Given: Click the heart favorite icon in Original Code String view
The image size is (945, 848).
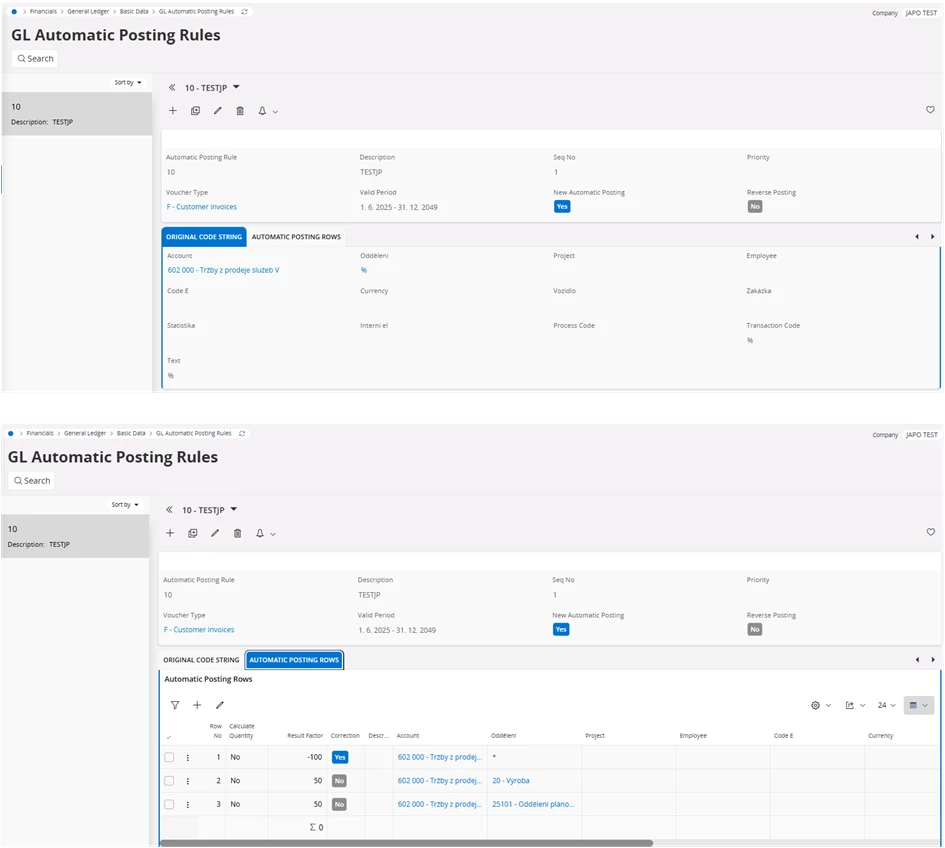Looking at the screenshot, I should coord(931,110).
